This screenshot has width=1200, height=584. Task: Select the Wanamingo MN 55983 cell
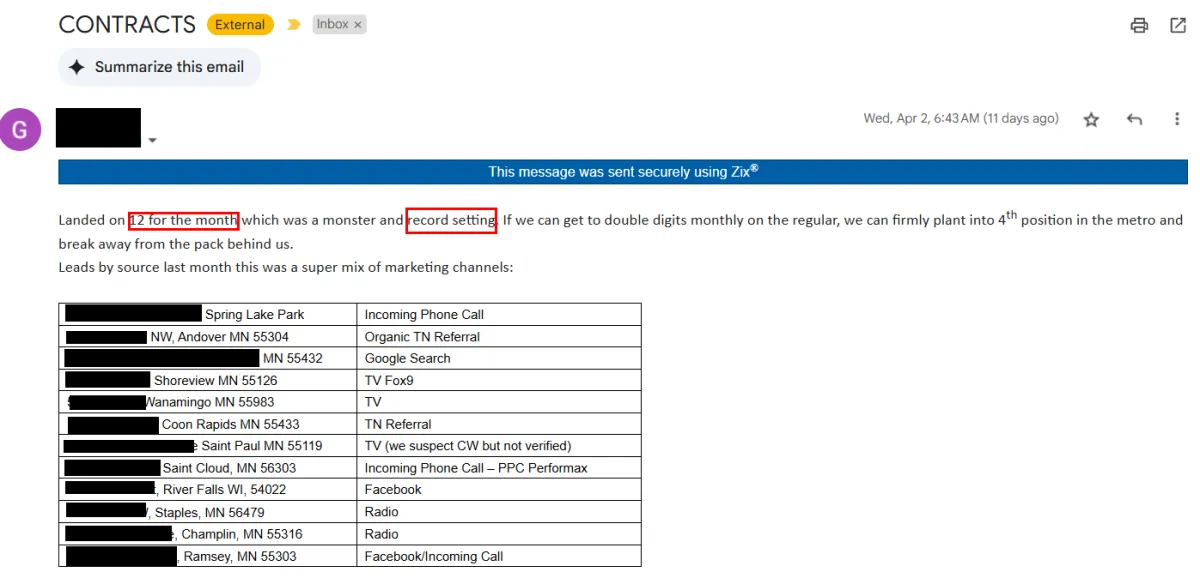(208, 402)
